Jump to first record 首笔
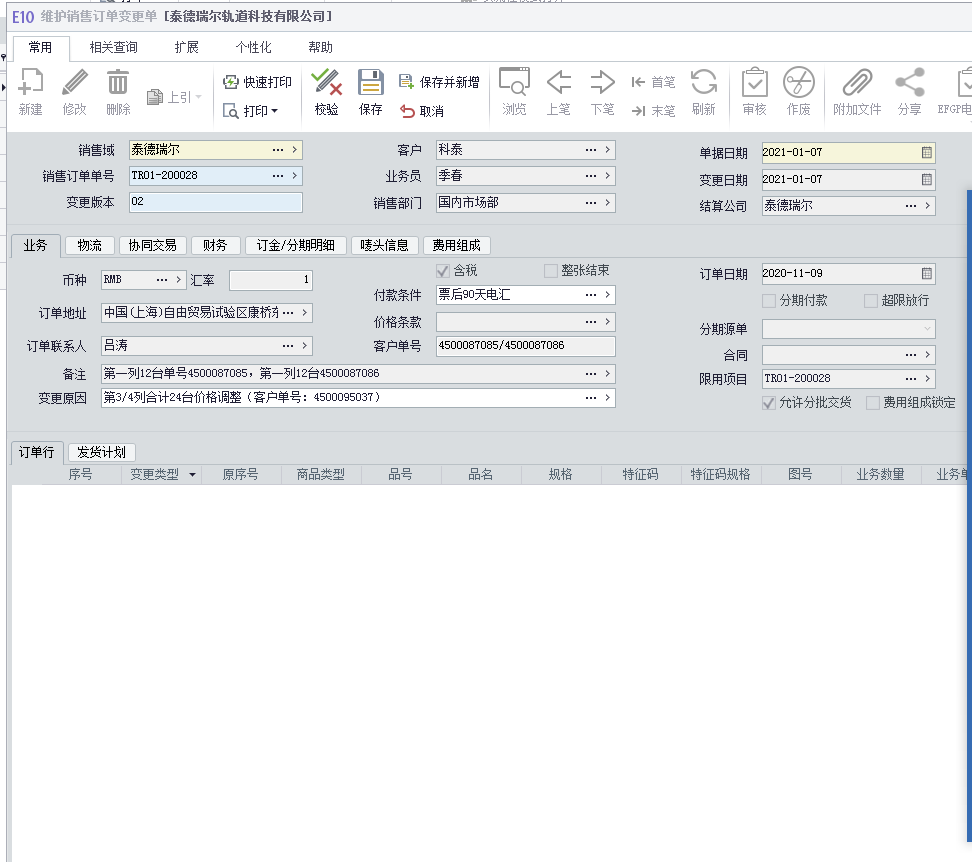This screenshot has width=972, height=862. pyautogui.click(x=653, y=82)
